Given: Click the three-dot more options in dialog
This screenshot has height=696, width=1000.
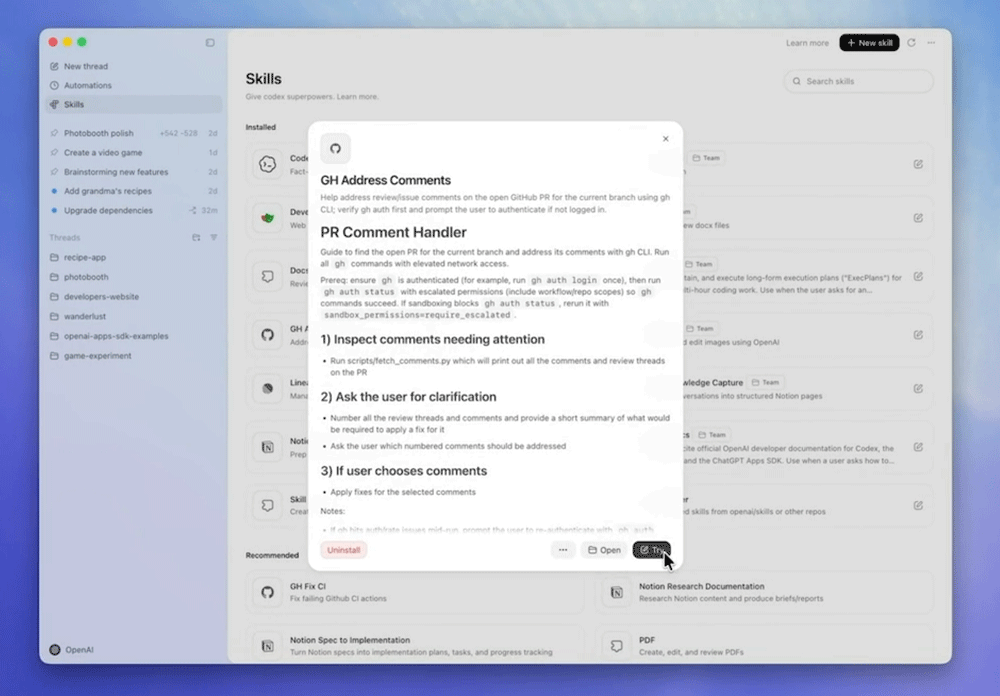Looking at the screenshot, I should pos(563,550).
